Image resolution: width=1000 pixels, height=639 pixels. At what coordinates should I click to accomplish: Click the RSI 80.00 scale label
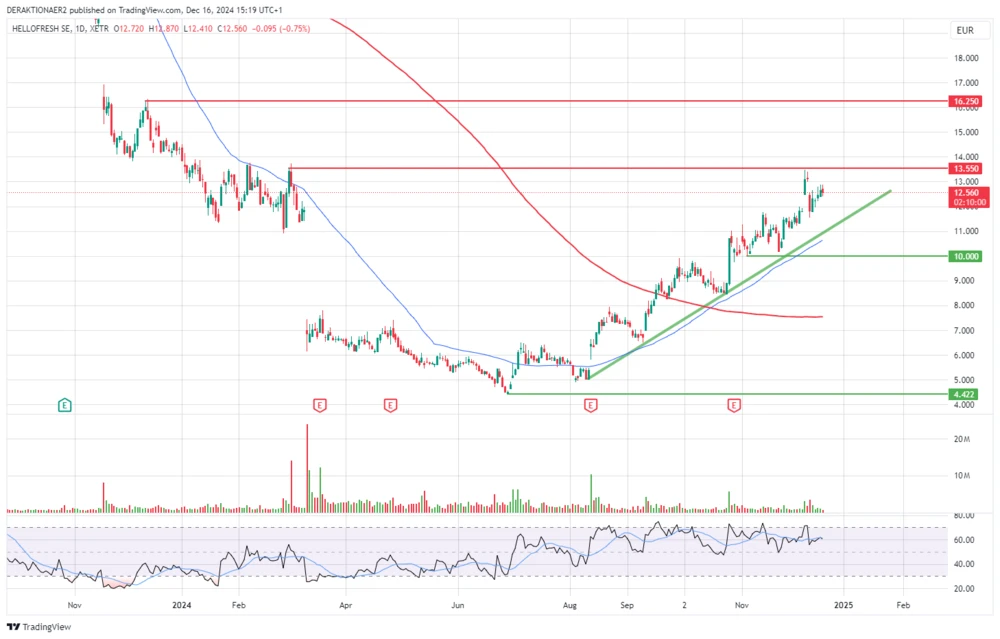click(964, 515)
